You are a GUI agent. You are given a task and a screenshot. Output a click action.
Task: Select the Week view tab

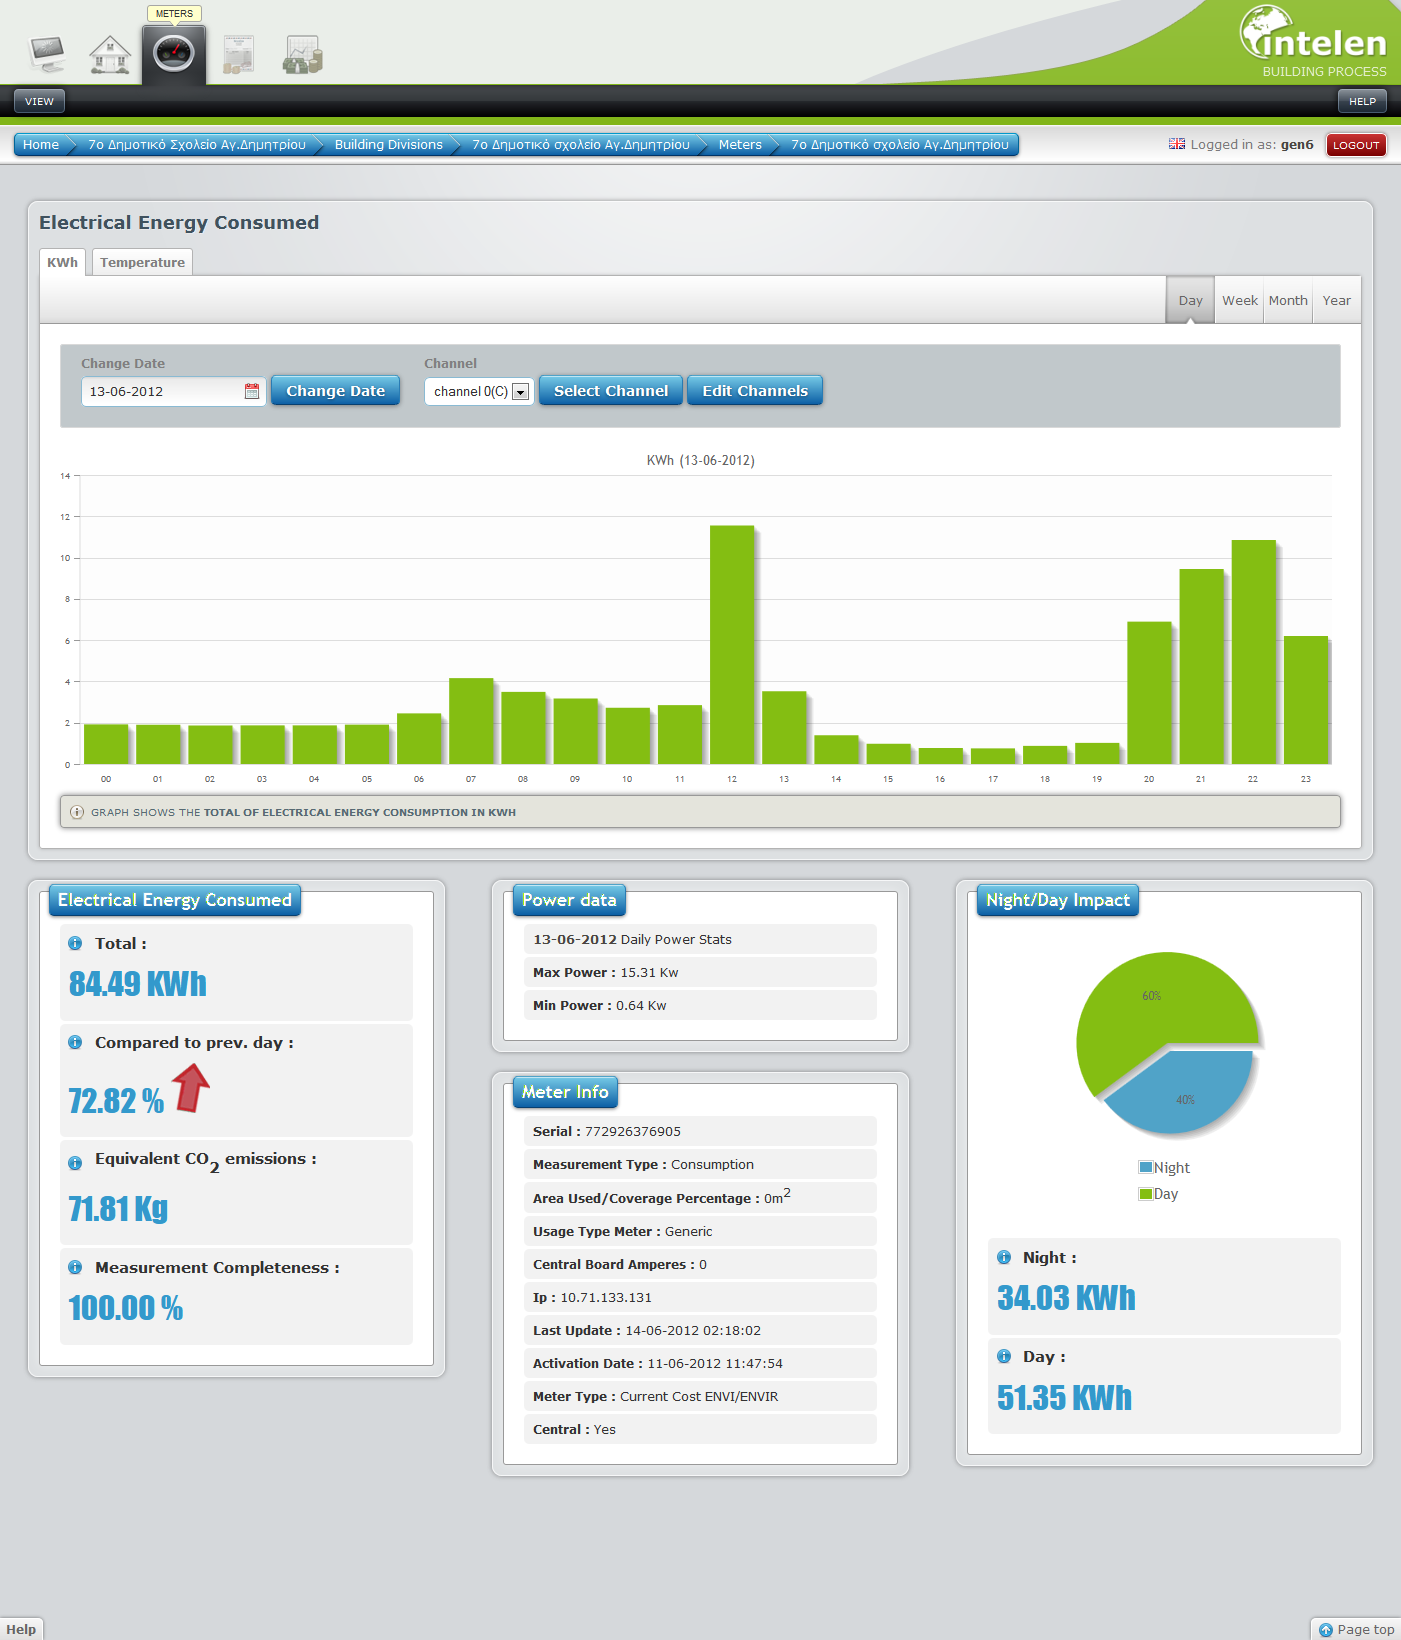(x=1239, y=300)
